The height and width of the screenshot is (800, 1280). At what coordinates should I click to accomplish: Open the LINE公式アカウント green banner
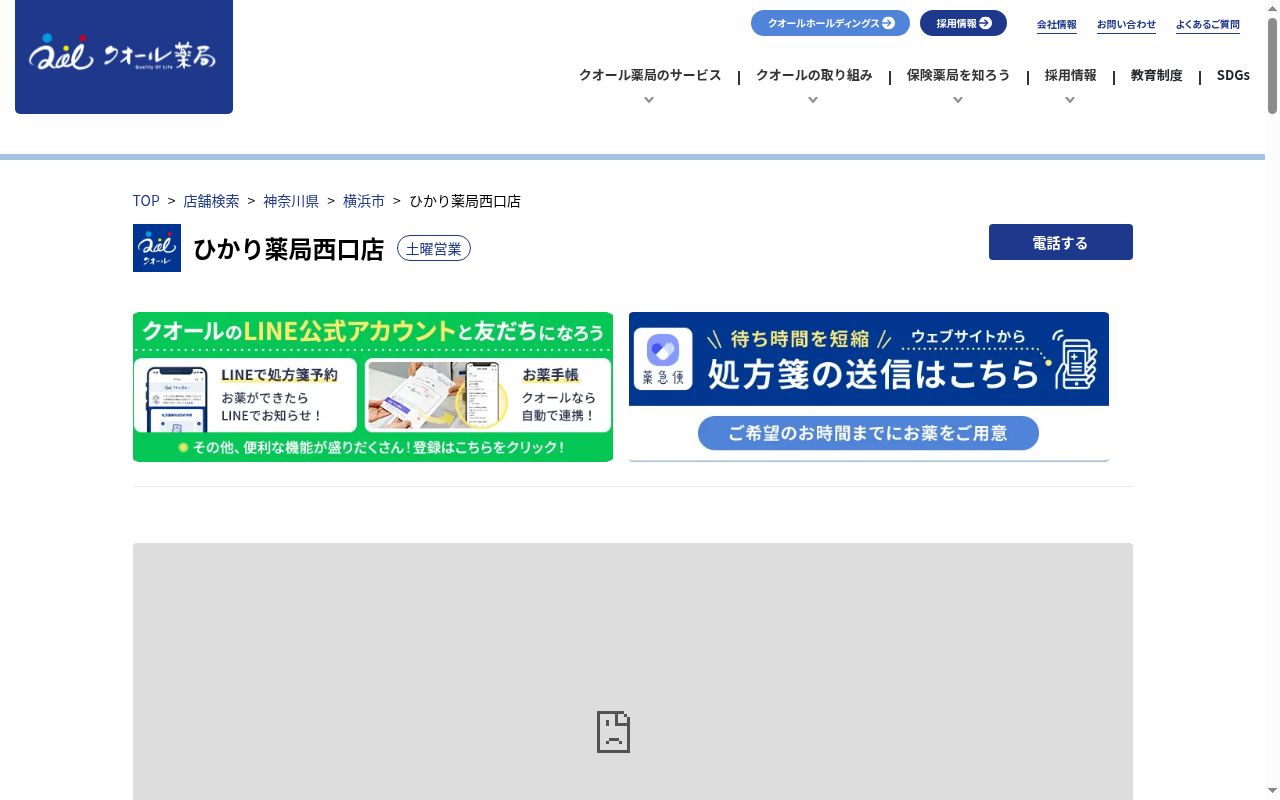(x=373, y=387)
